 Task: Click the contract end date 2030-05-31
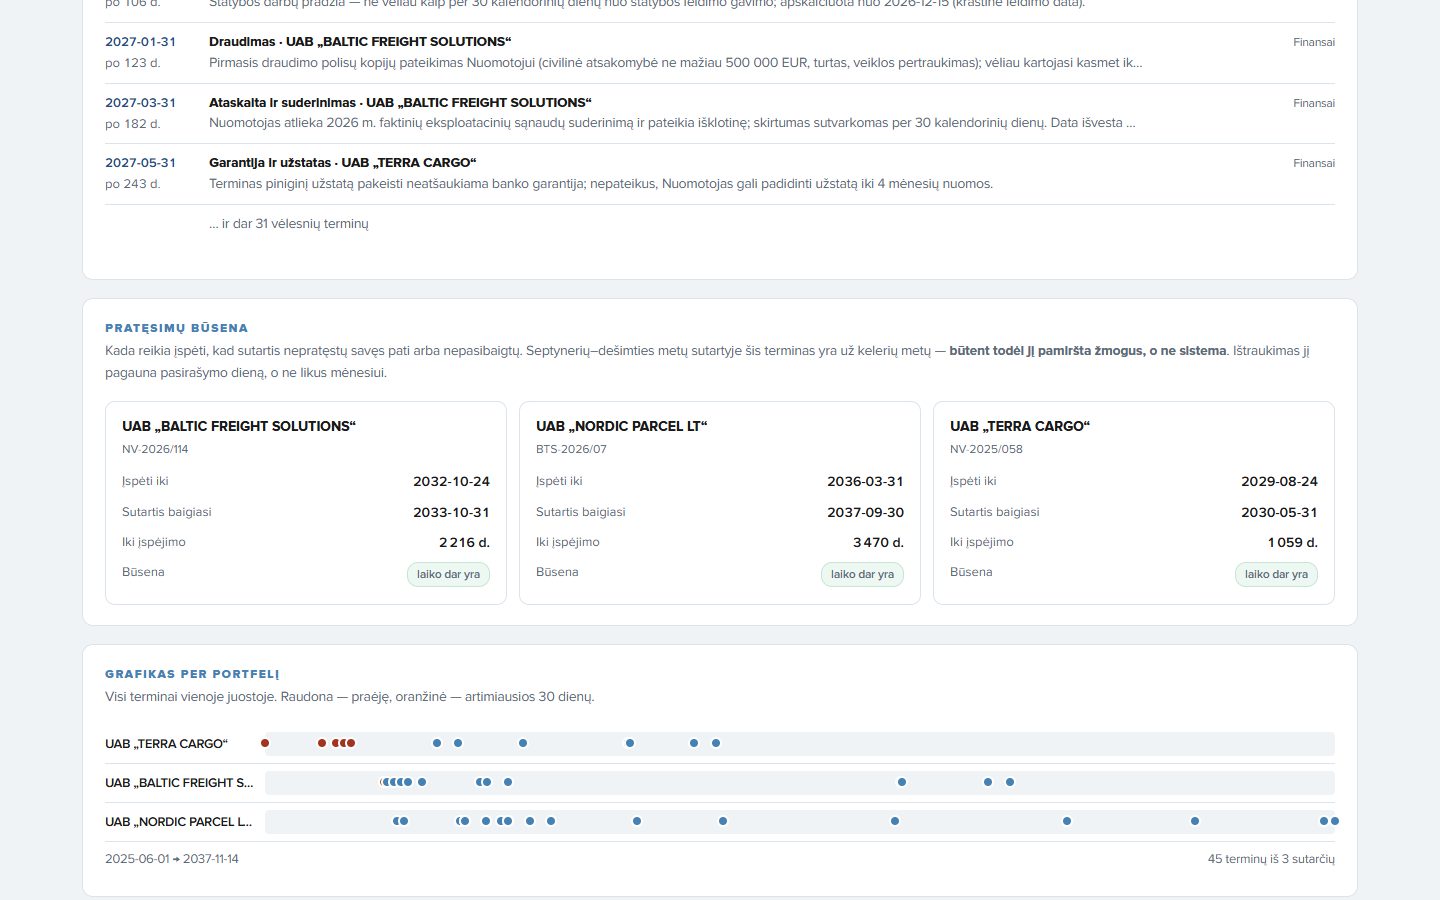click(x=1279, y=512)
